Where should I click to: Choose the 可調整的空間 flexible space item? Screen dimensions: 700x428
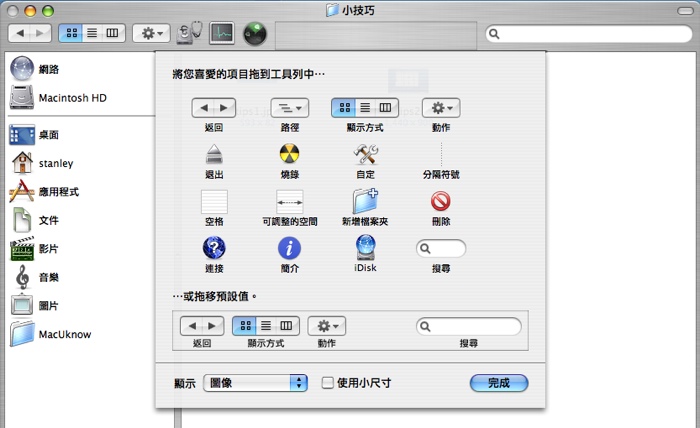click(290, 202)
